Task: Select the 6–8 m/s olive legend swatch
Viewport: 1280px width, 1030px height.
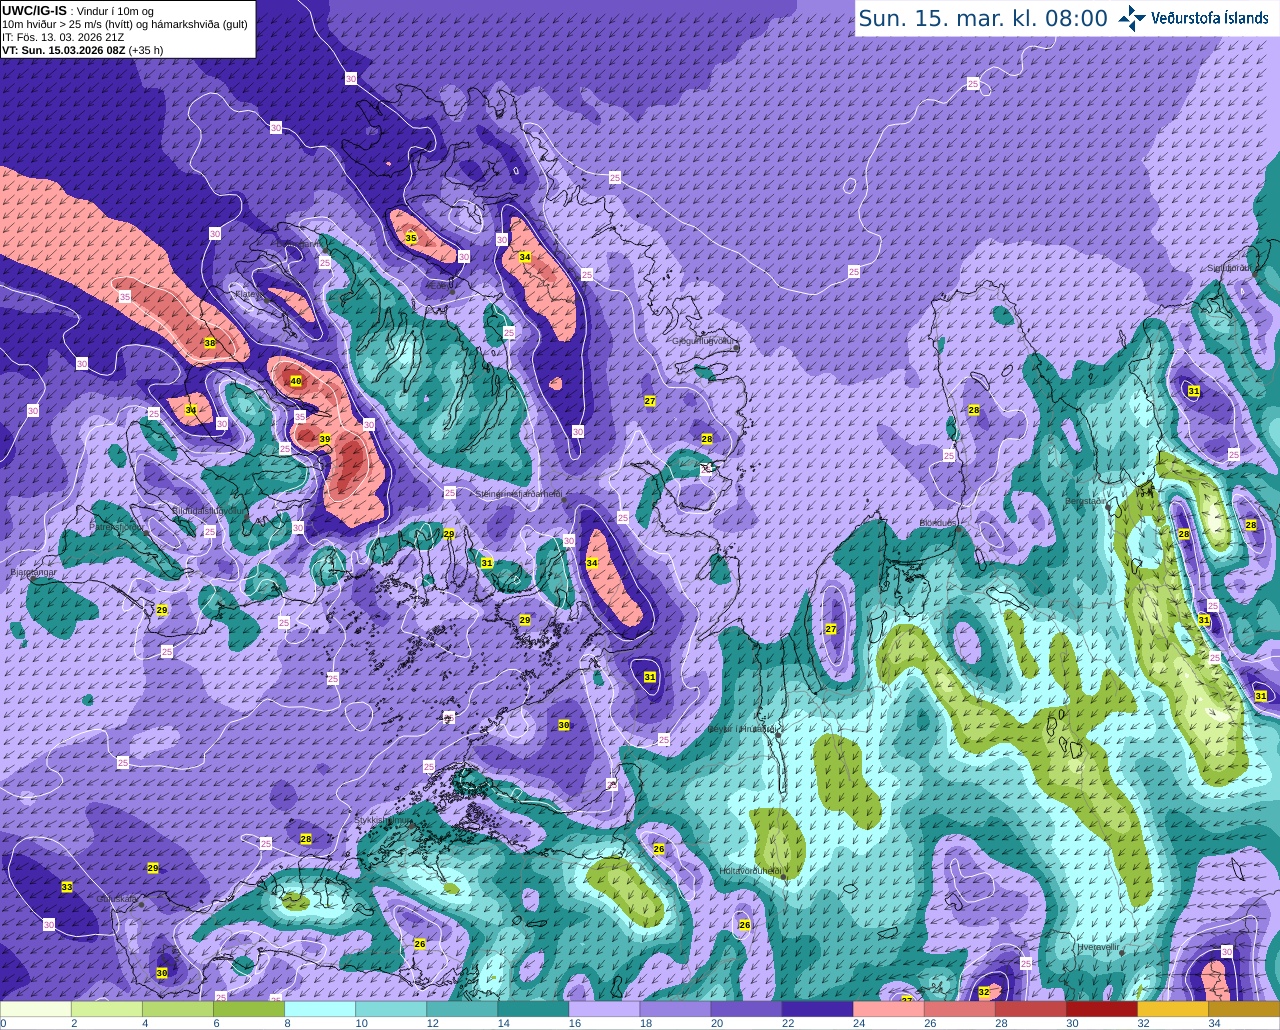Action: [249, 1009]
